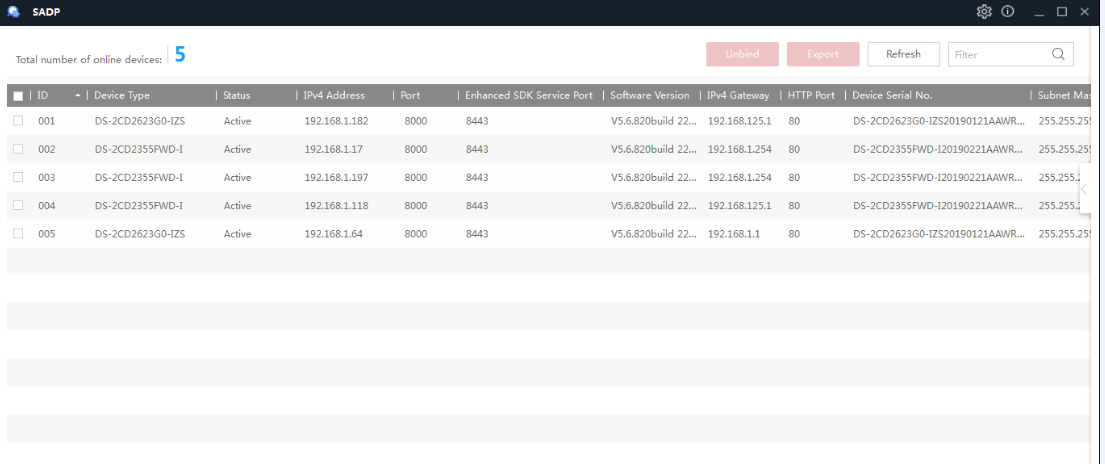Screen dimensions: 1105x464
Task: Check the box for device 001
Action: pos(18,121)
